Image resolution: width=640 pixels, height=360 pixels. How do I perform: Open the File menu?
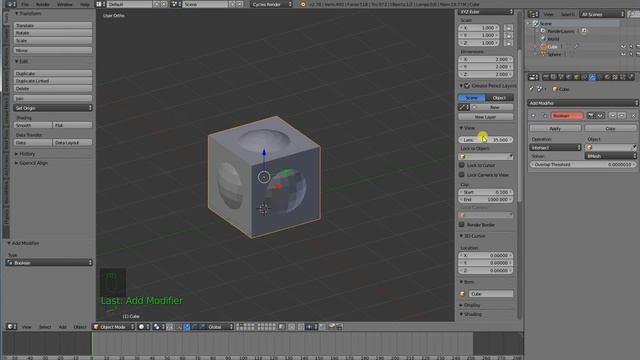pos(25,4)
